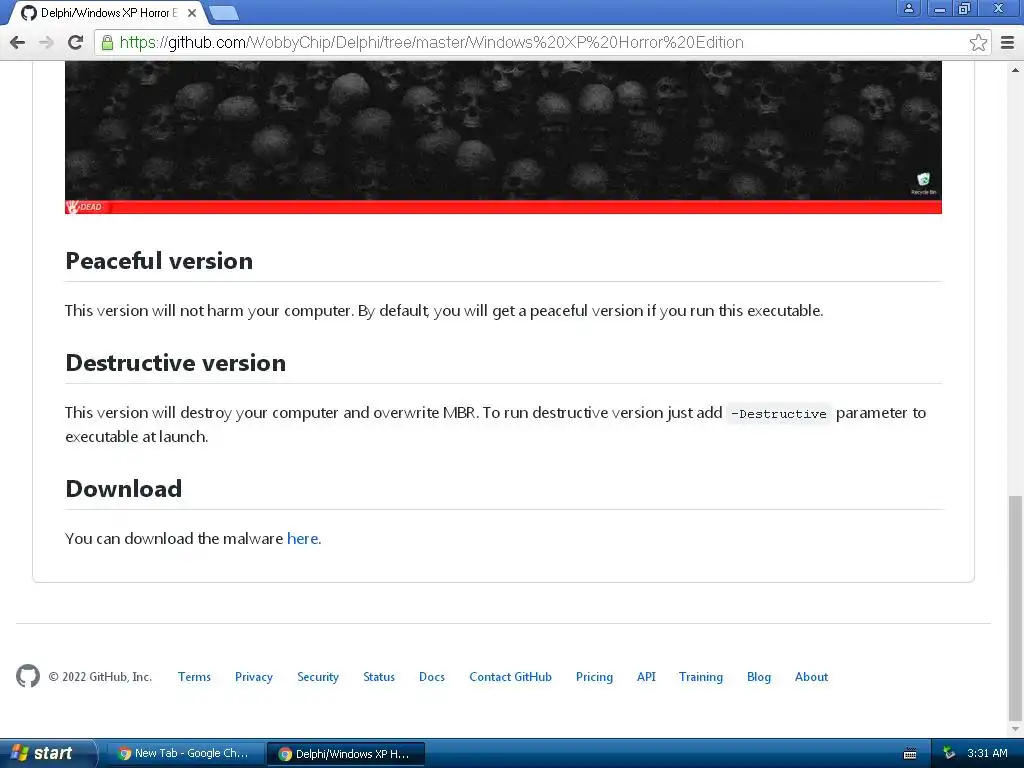Click the GitHub octocat logo in footer
The width and height of the screenshot is (1024, 768).
(x=27, y=676)
